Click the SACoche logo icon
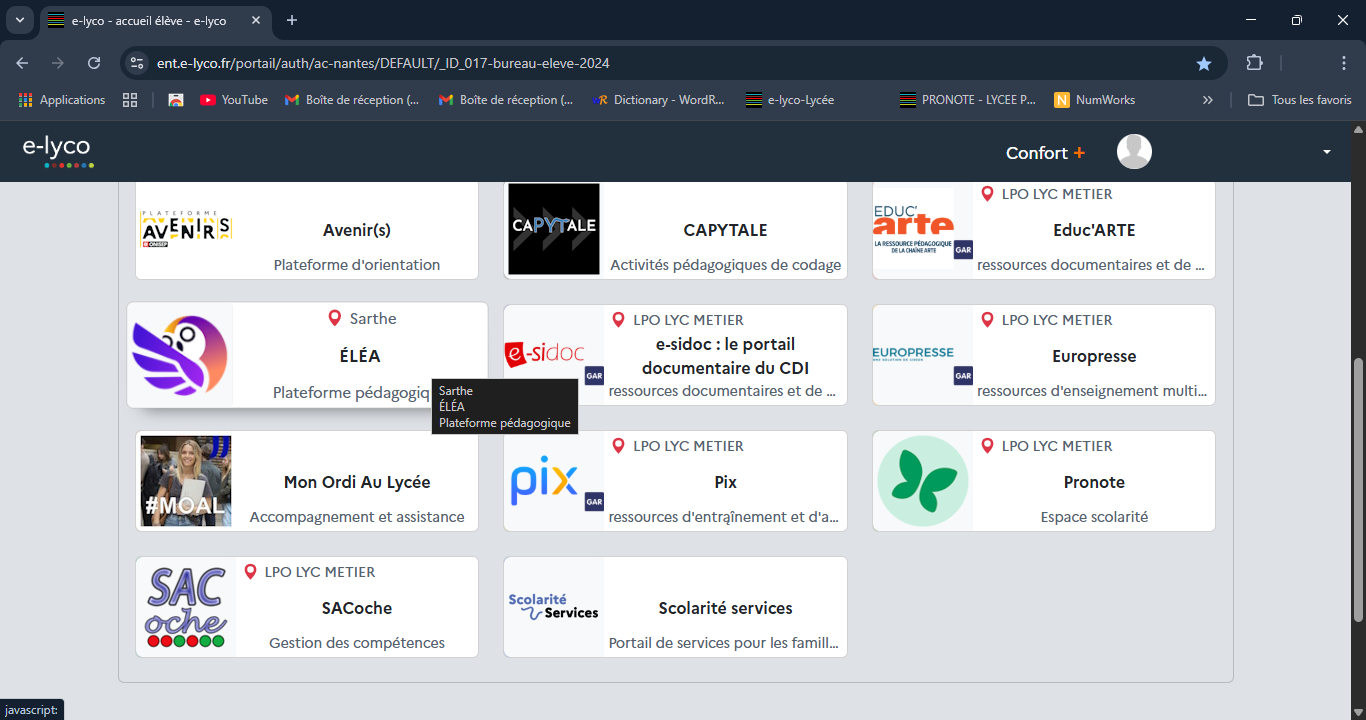Image resolution: width=1366 pixels, height=720 pixels. [186, 607]
